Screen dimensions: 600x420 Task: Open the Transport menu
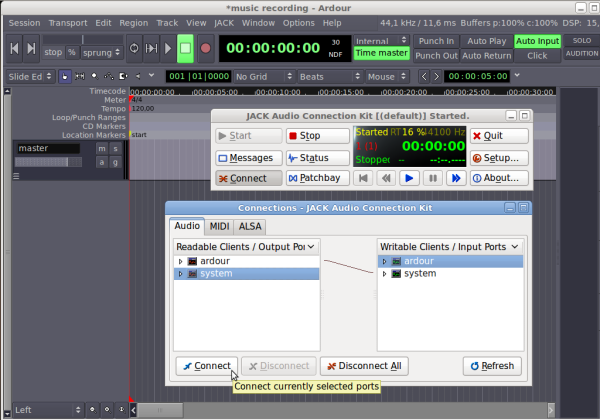click(x=68, y=23)
